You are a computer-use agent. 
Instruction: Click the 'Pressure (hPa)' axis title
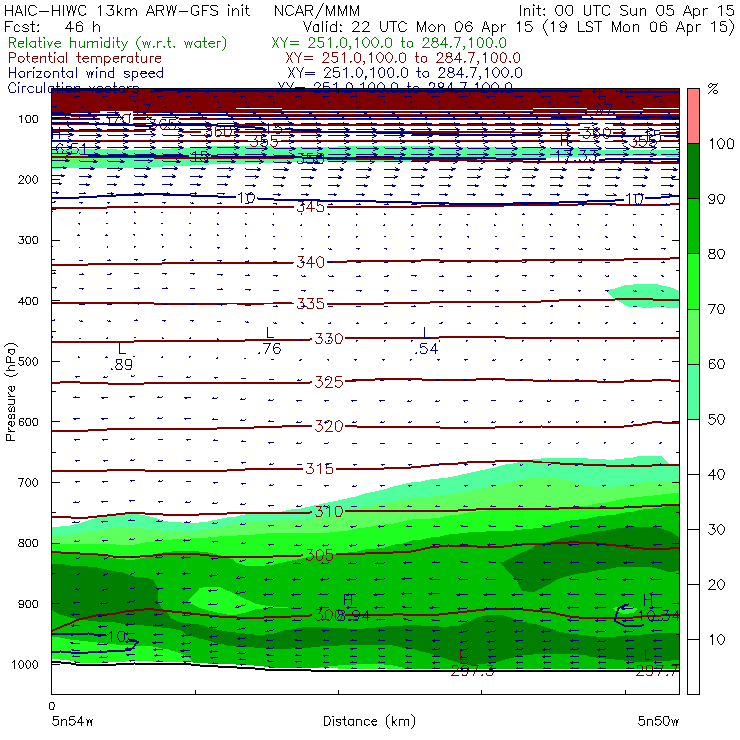click(x=10, y=392)
